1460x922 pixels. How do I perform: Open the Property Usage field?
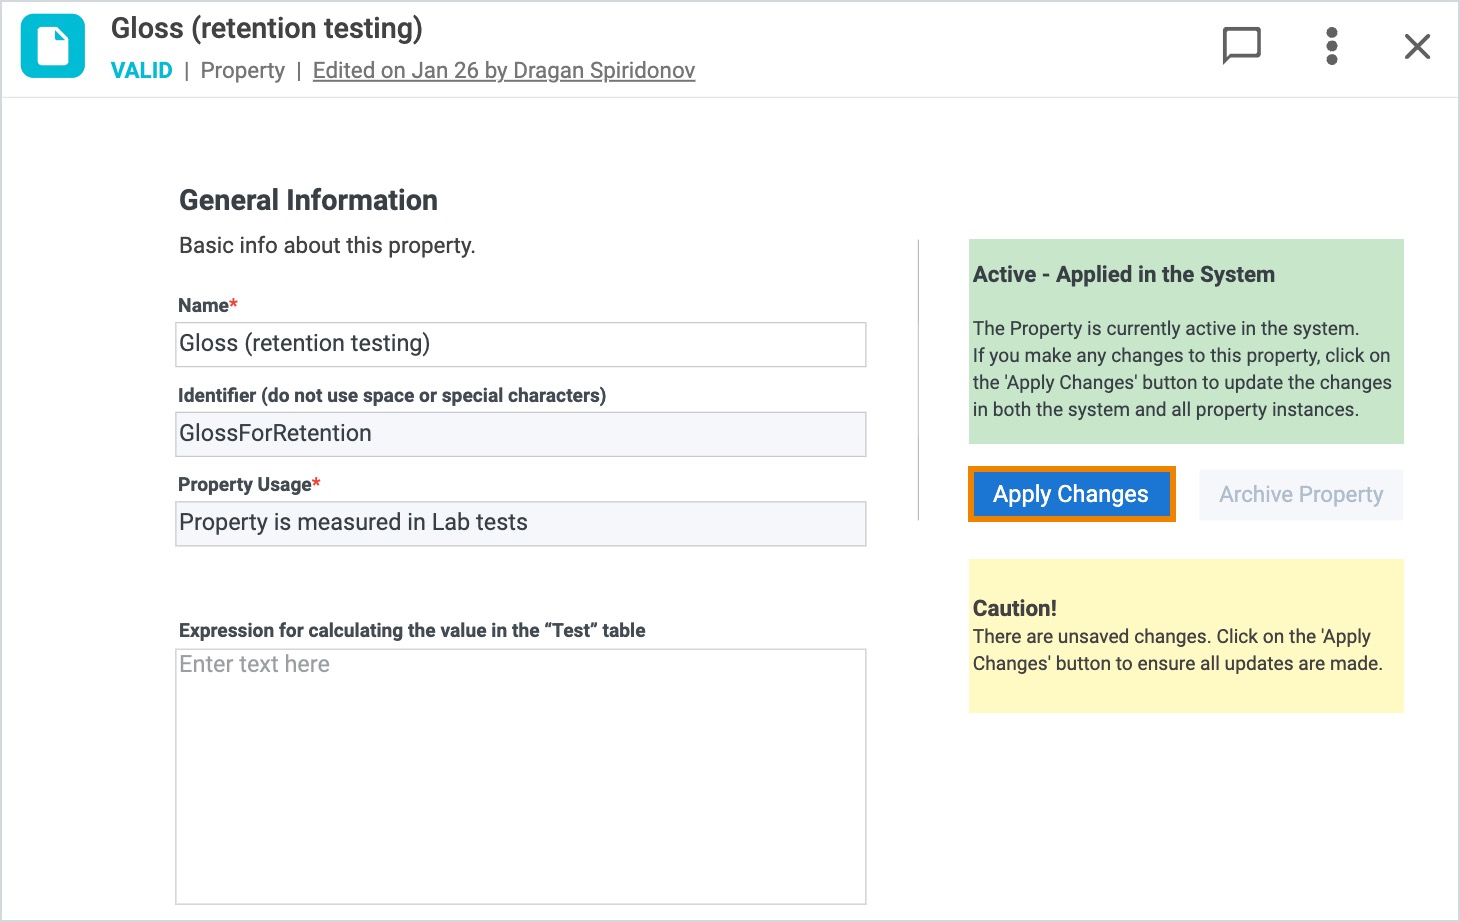pos(520,523)
